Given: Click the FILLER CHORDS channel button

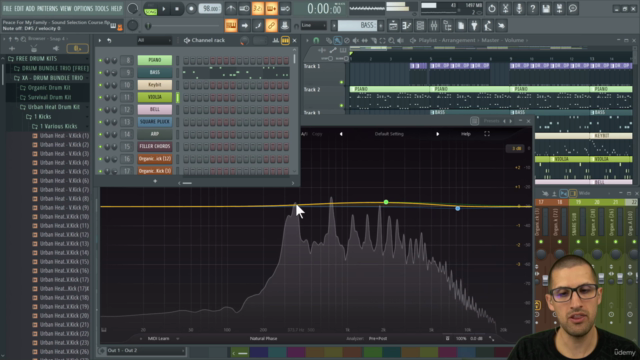Looking at the screenshot, I should (x=155, y=146).
